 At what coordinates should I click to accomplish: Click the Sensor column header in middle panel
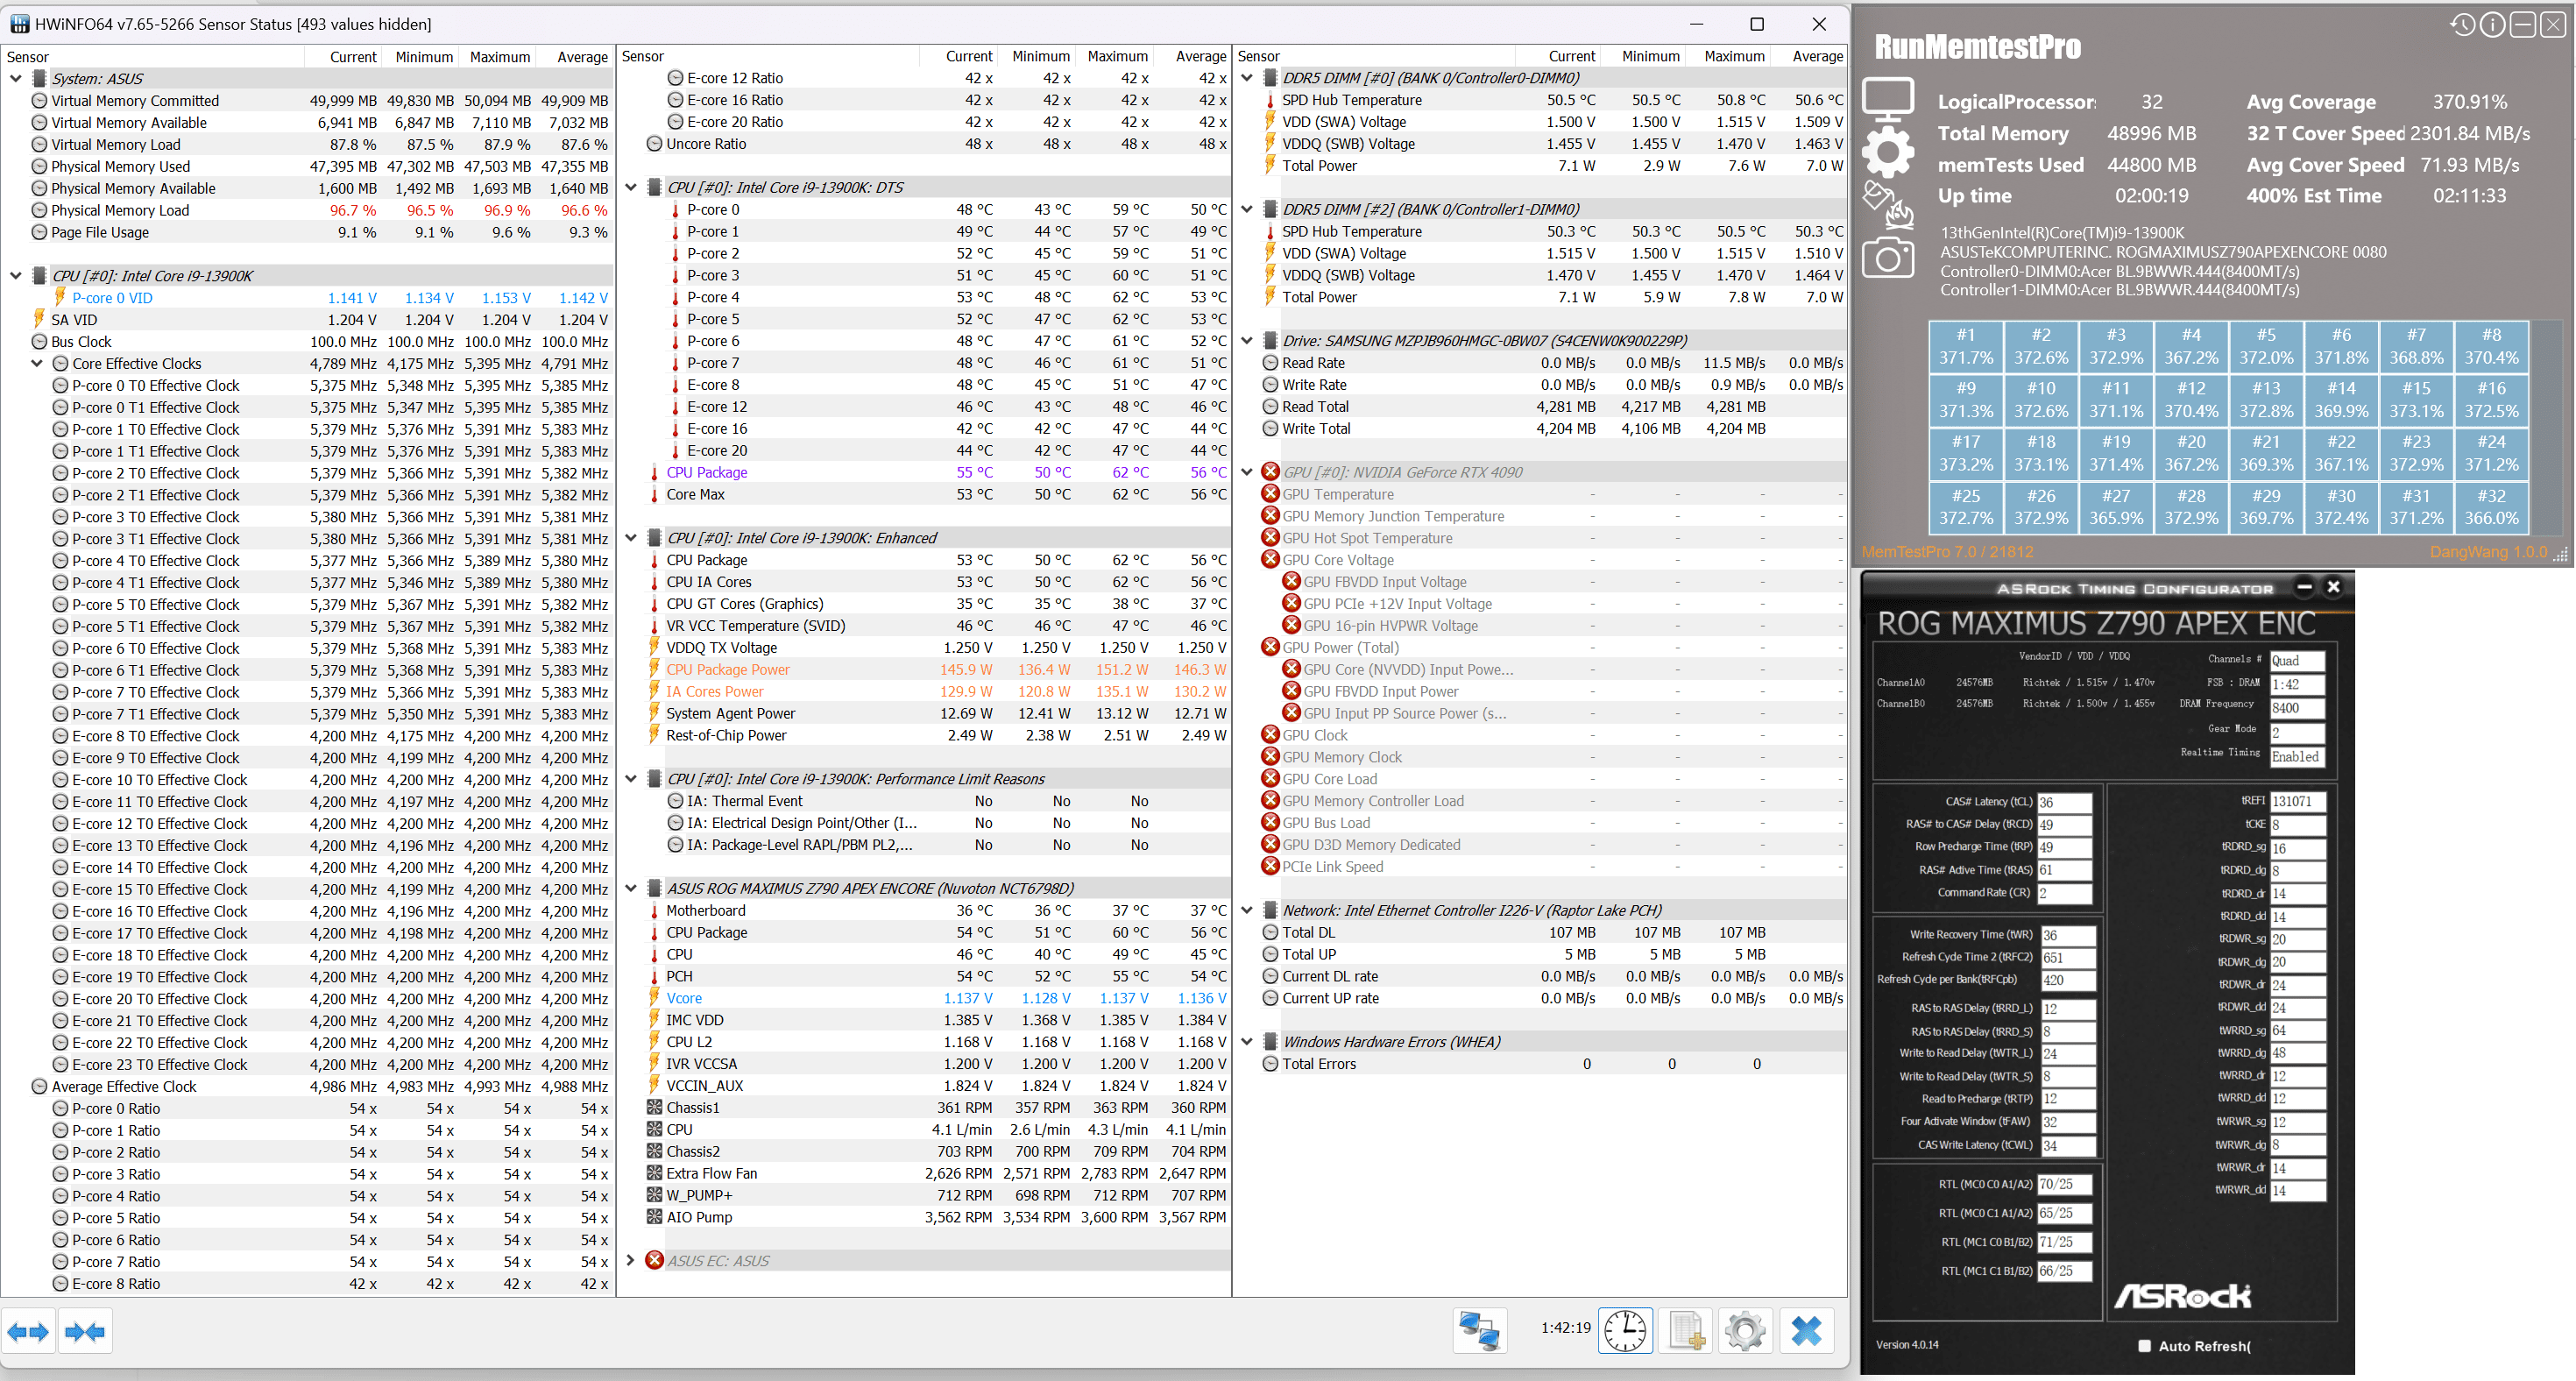pos(643,57)
